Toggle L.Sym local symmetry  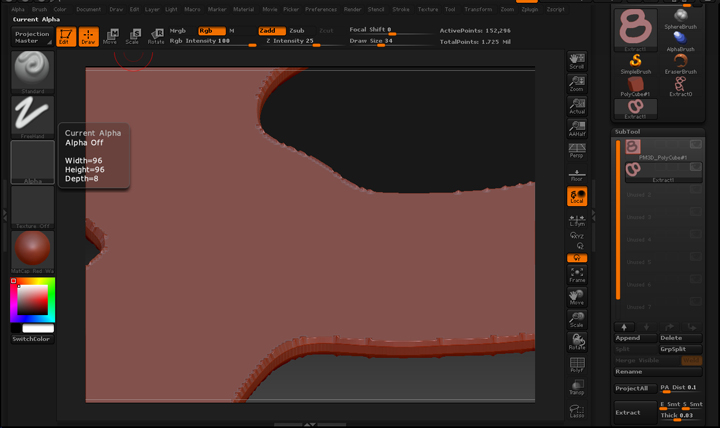[577, 220]
